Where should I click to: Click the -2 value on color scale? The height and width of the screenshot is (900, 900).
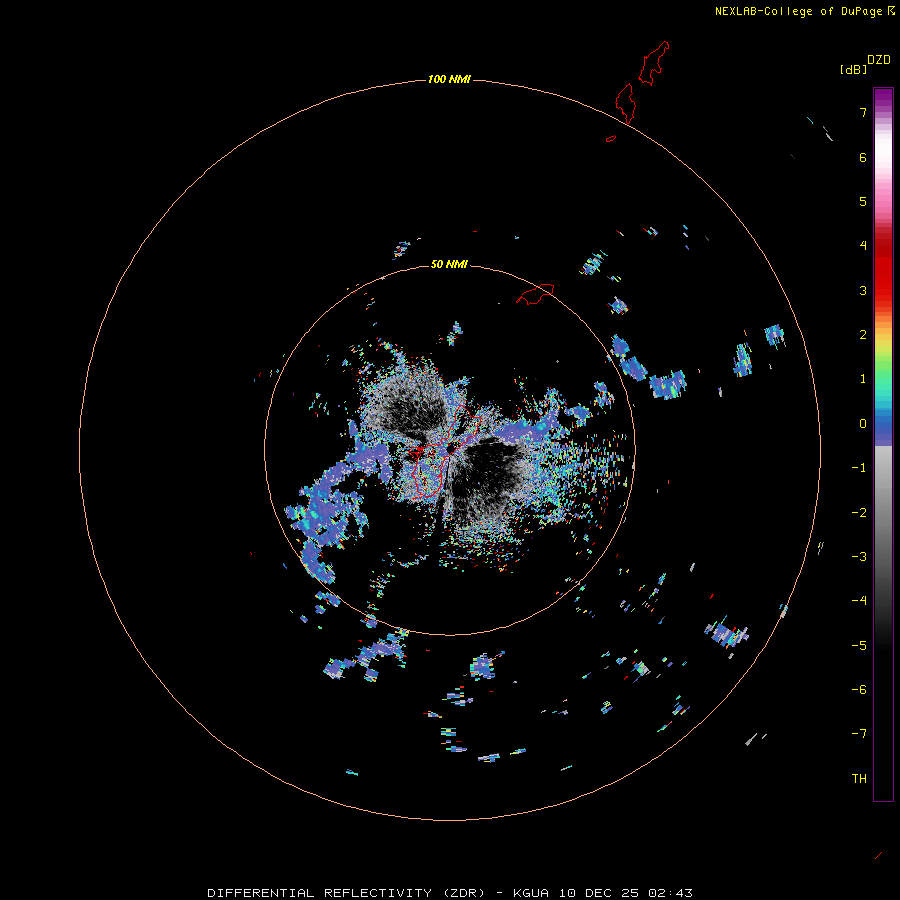pyautogui.click(x=859, y=513)
